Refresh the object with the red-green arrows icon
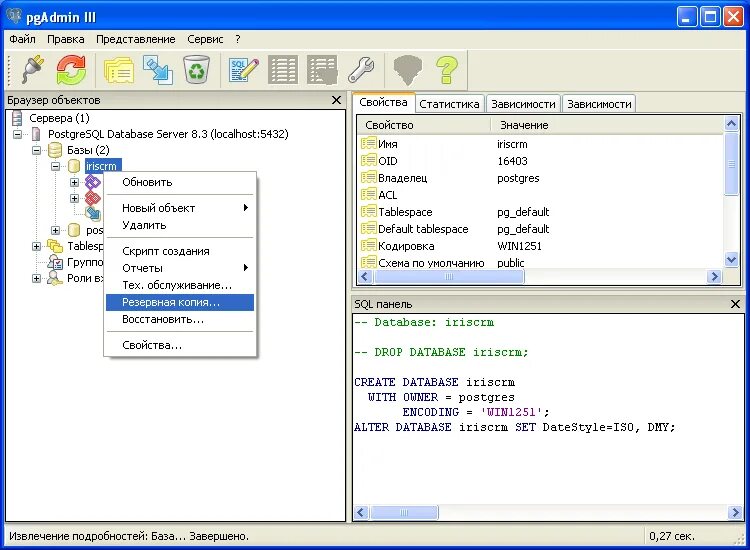 [x=71, y=70]
